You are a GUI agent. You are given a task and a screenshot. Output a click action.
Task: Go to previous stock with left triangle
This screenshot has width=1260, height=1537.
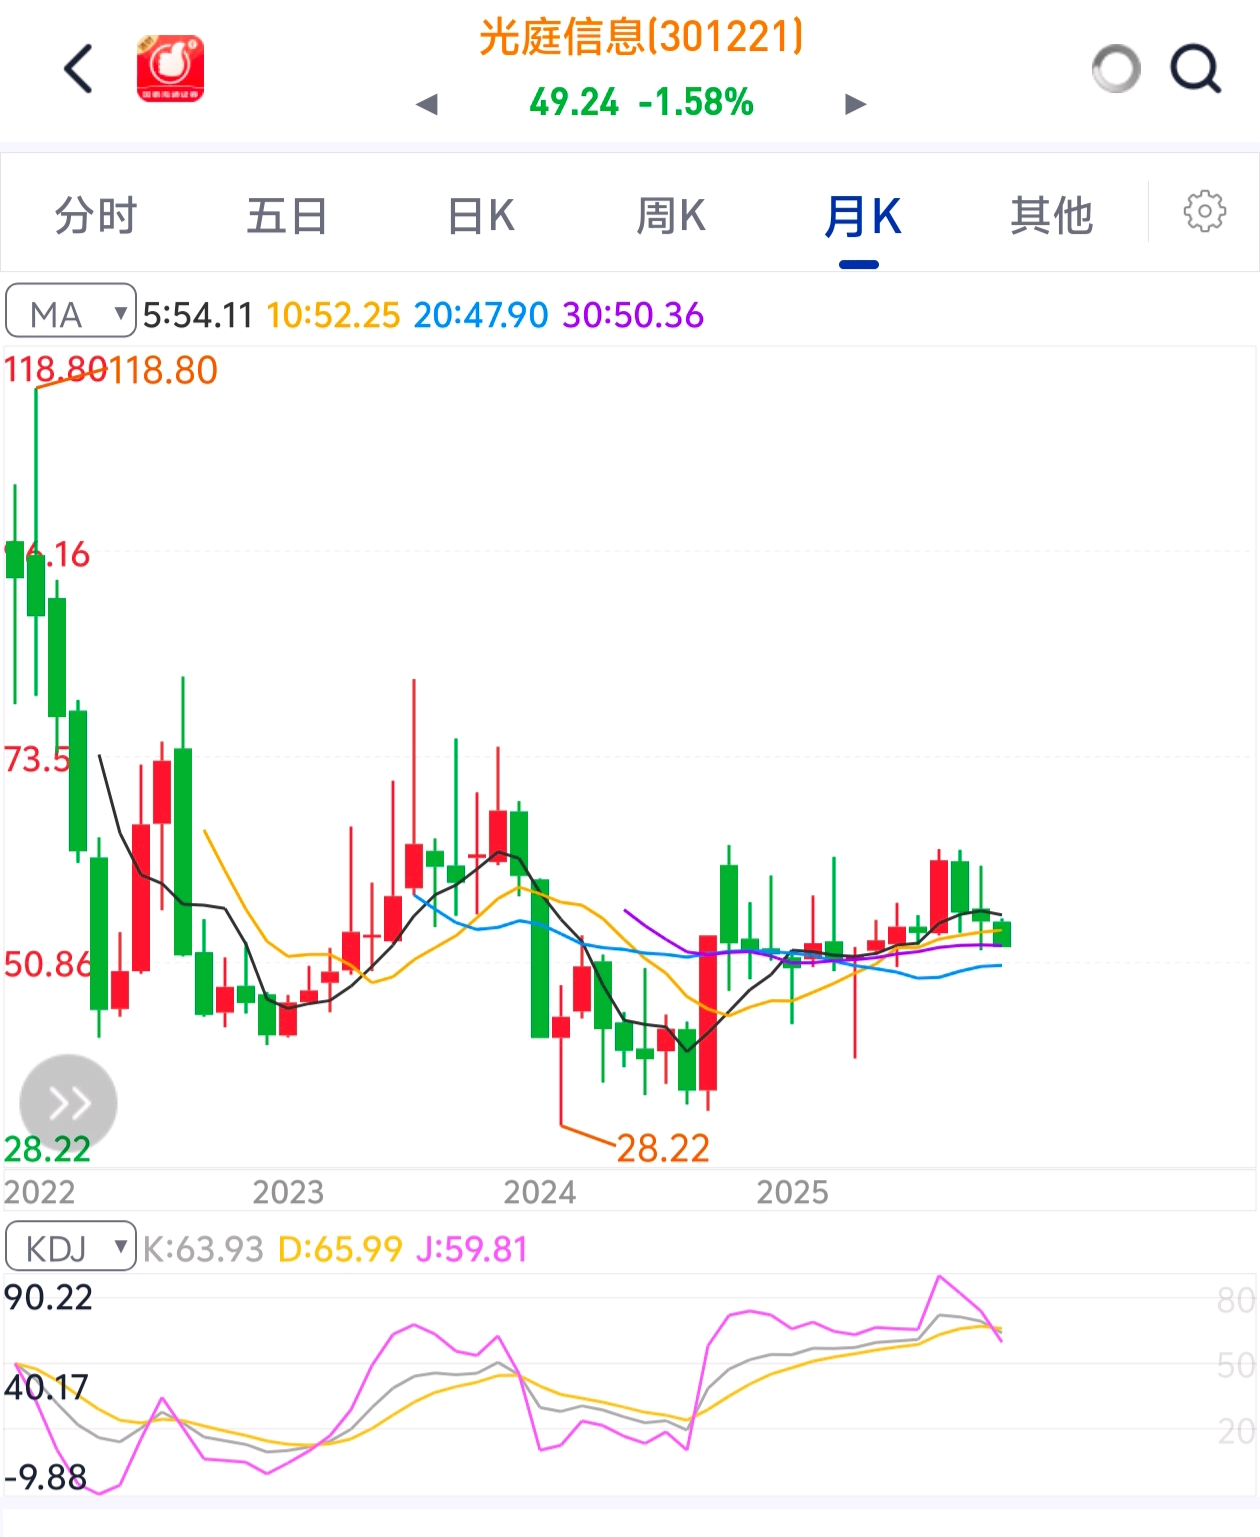click(427, 104)
